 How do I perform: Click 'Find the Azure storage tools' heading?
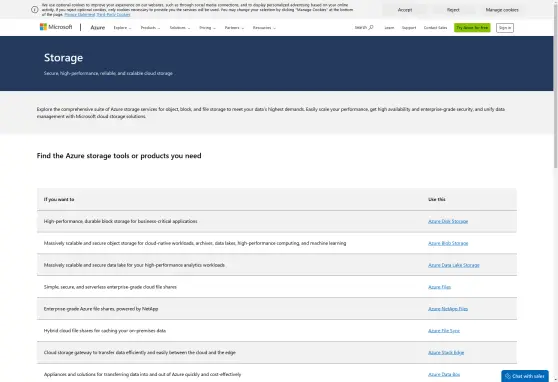pos(119,156)
